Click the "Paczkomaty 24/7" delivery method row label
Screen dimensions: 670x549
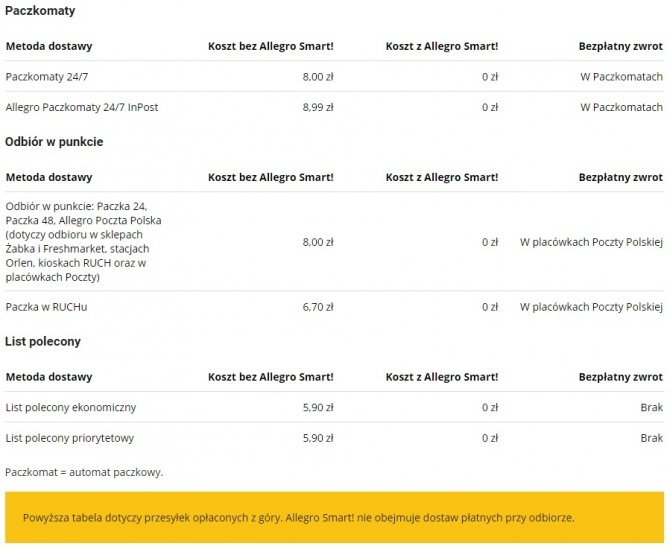click(x=47, y=77)
